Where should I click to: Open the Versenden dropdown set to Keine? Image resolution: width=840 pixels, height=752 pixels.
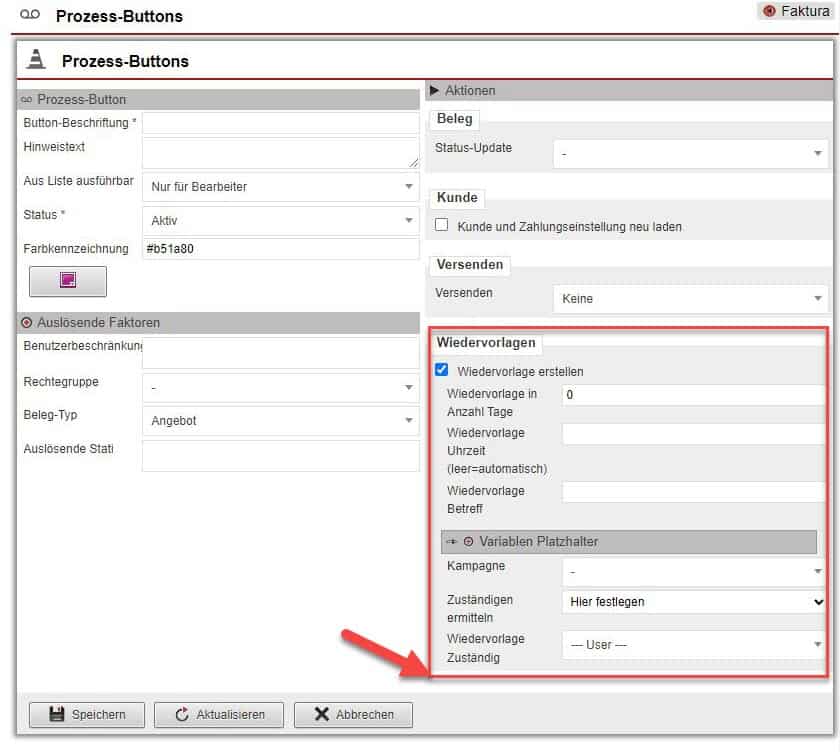690,298
